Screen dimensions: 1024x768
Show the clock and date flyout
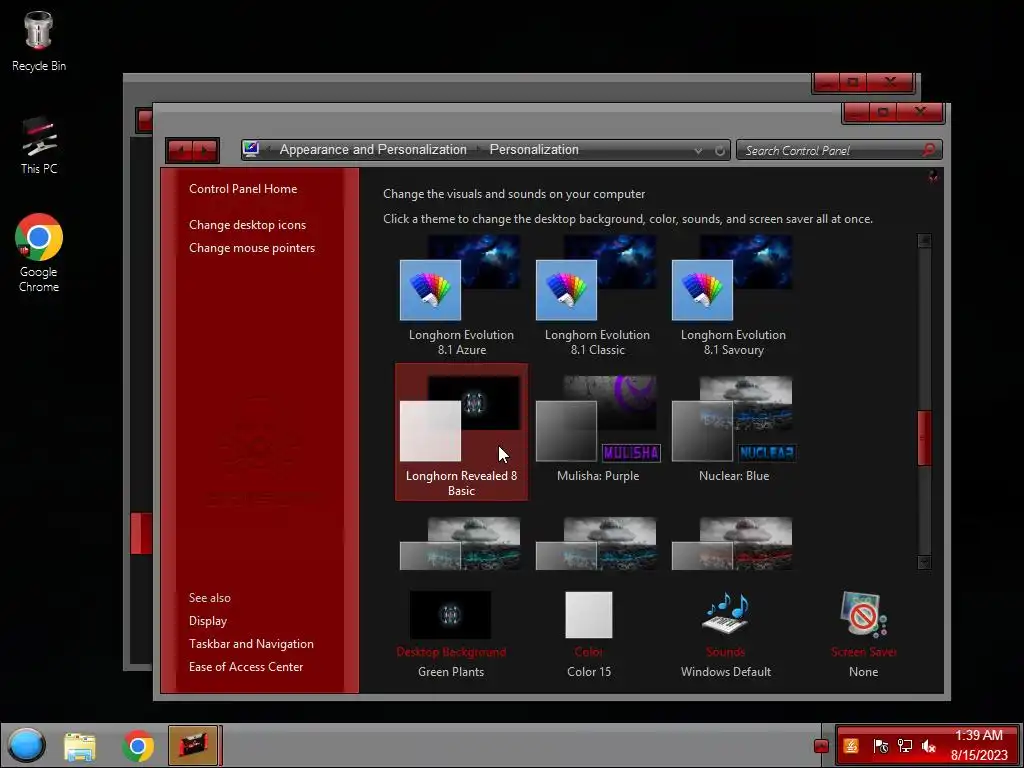click(979, 745)
